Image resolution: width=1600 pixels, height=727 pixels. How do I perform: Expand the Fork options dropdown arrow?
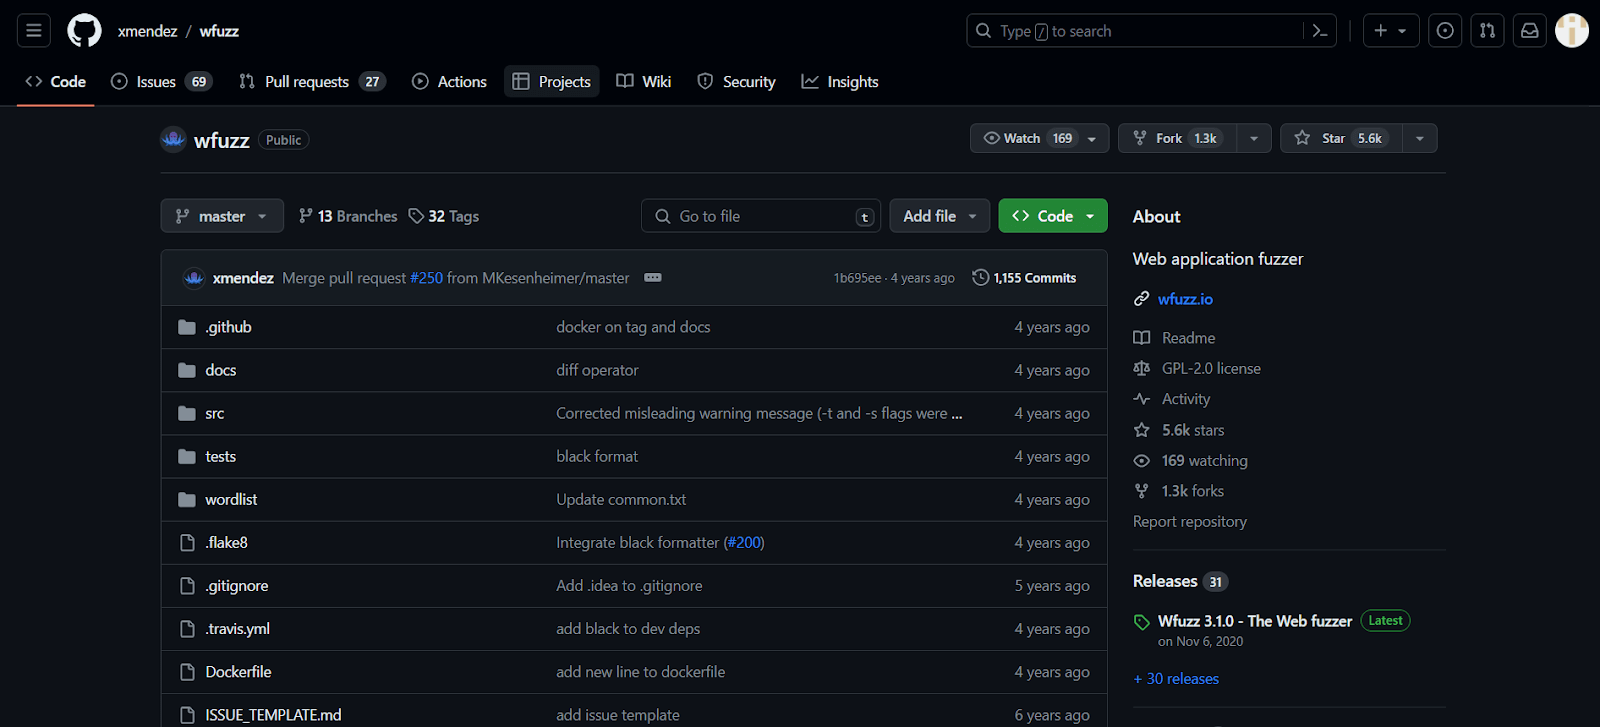coord(1254,138)
